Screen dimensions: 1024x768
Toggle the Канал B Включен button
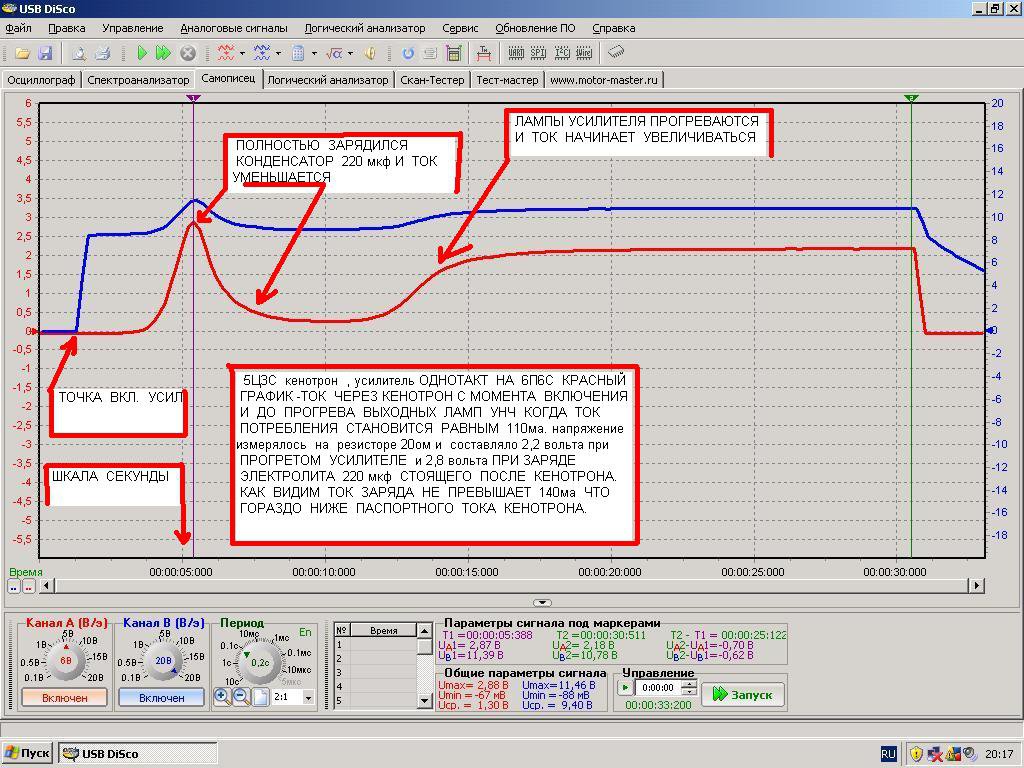point(161,697)
